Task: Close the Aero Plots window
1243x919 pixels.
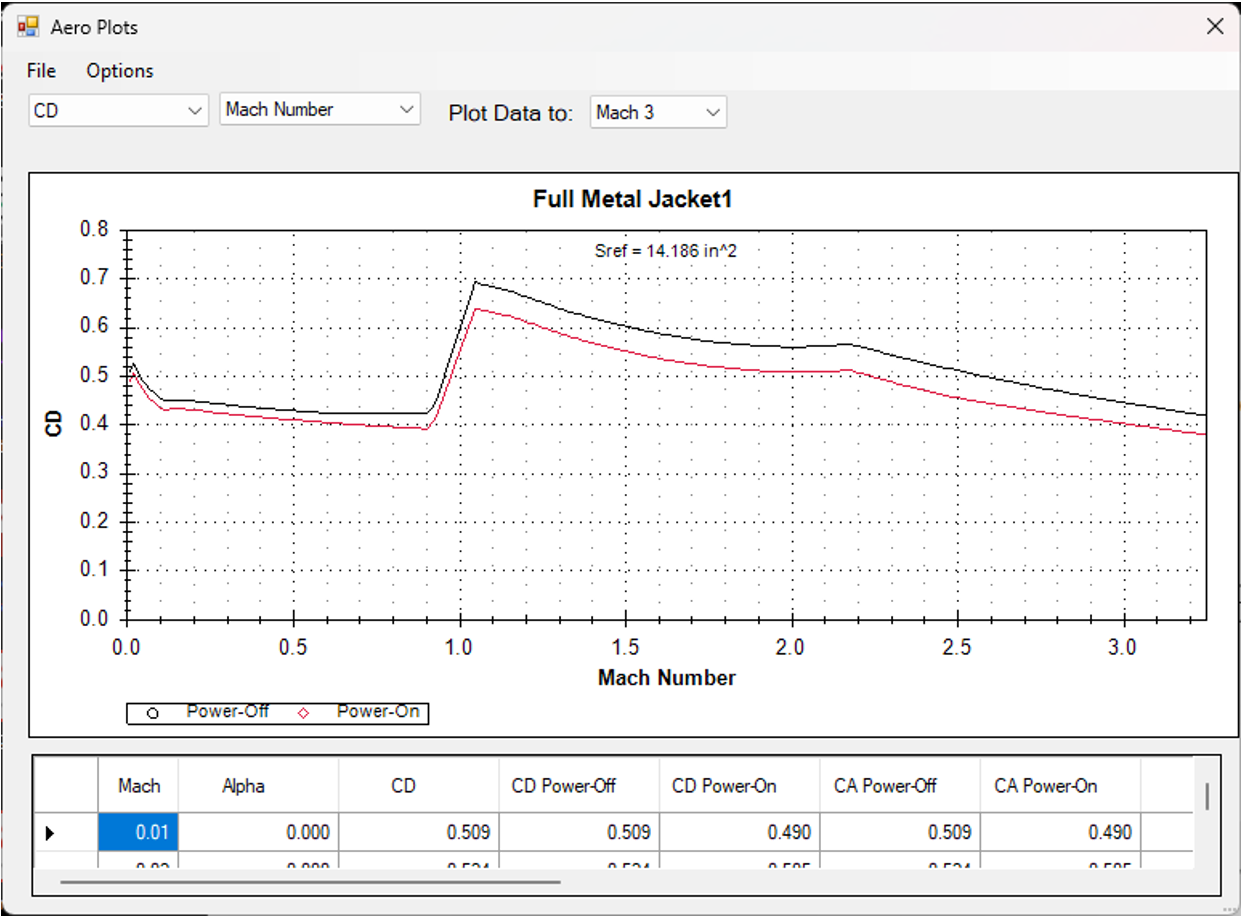Action: [x=1215, y=27]
